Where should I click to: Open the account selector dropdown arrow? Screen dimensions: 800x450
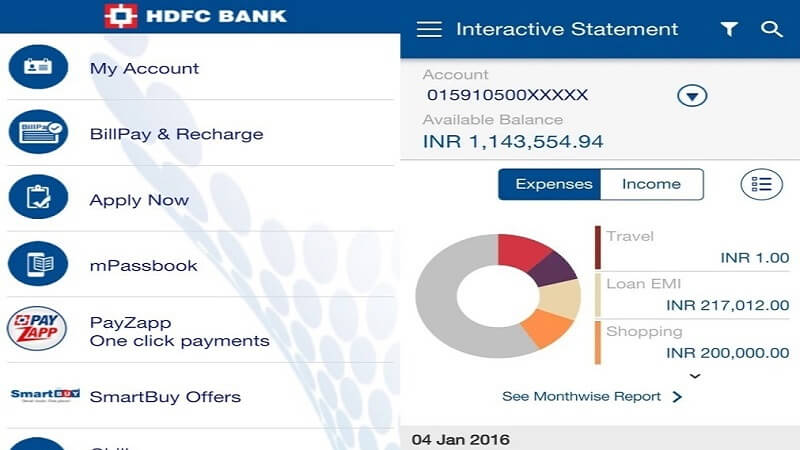point(692,96)
